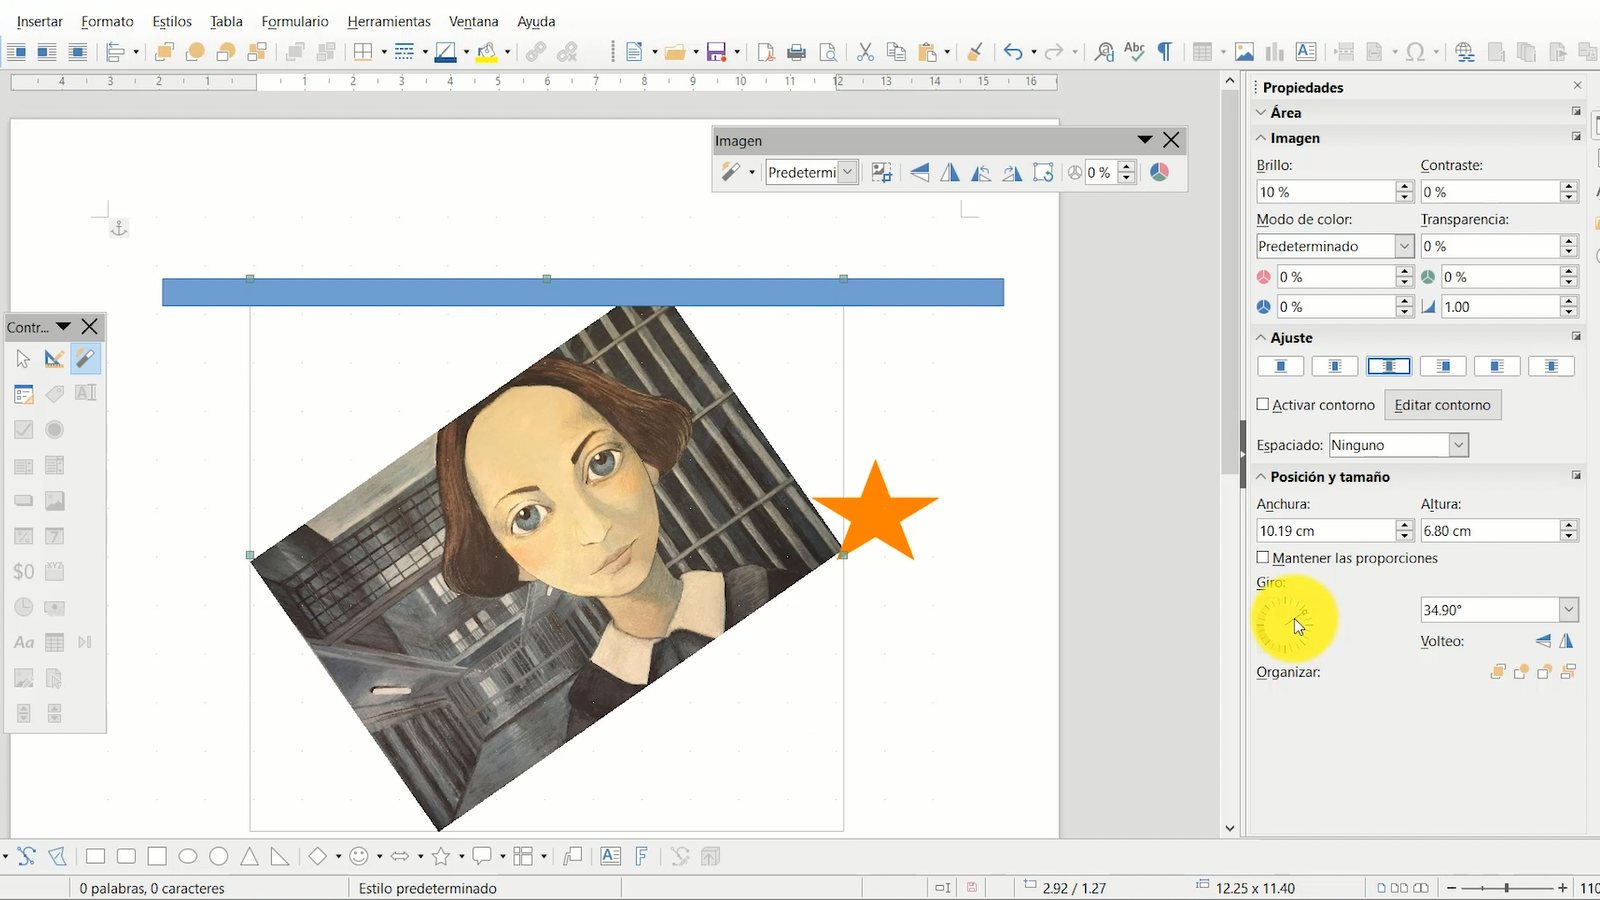Bring to front arrange icon in top toolbar
This screenshot has width=1600, height=900.
164,52
